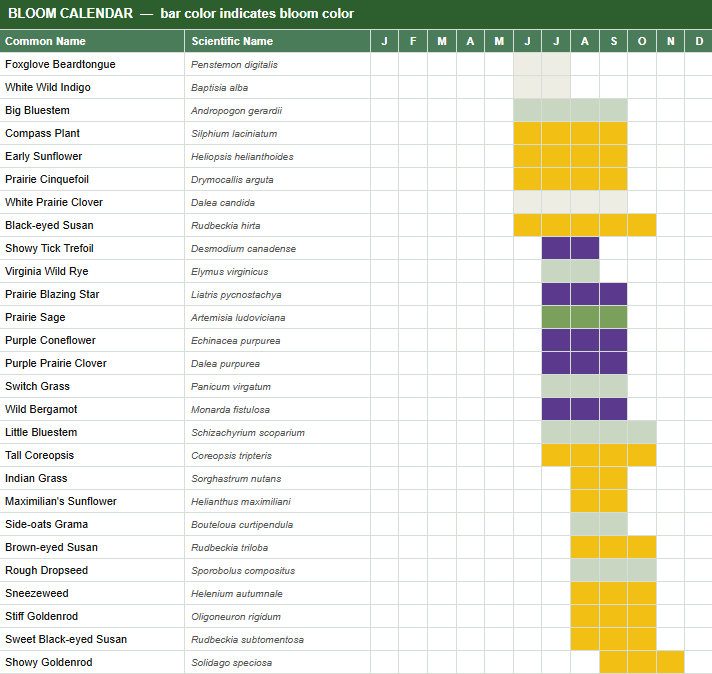The width and height of the screenshot is (712, 674).
Task: Select the Little Bluestem name cell
Action: pyautogui.click(x=92, y=432)
